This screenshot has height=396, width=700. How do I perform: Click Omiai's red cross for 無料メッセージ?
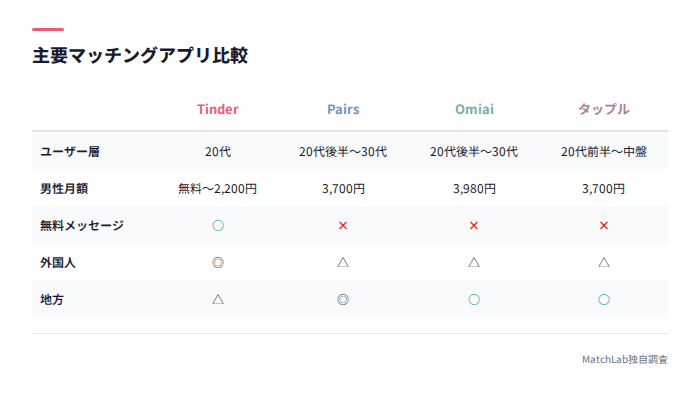(474, 225)
